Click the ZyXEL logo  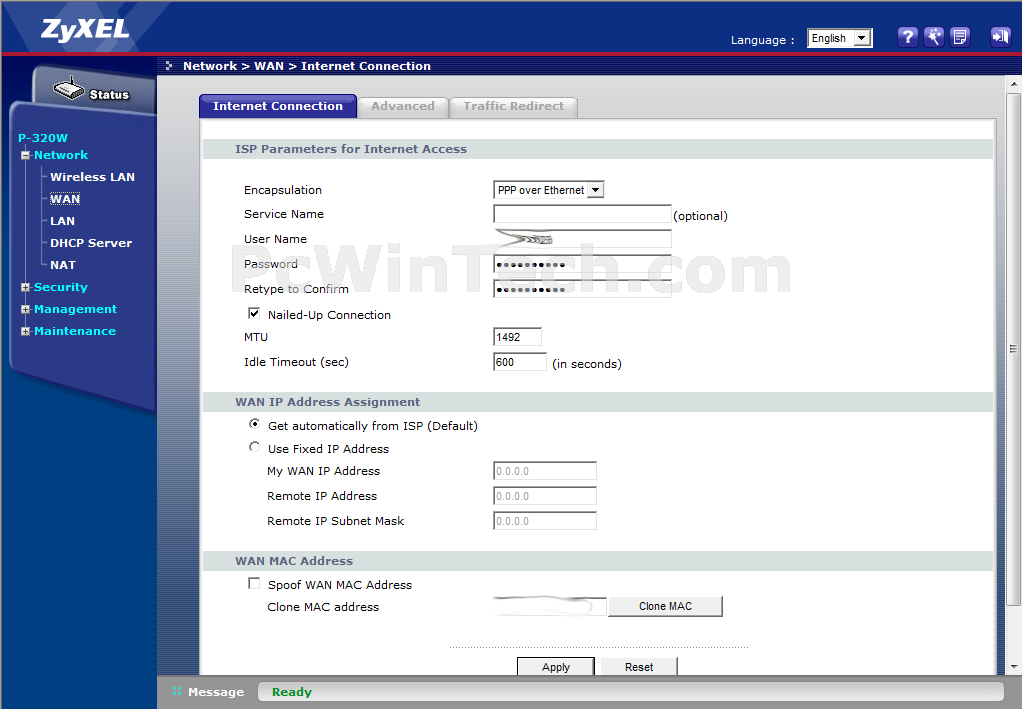pos(85,30)
